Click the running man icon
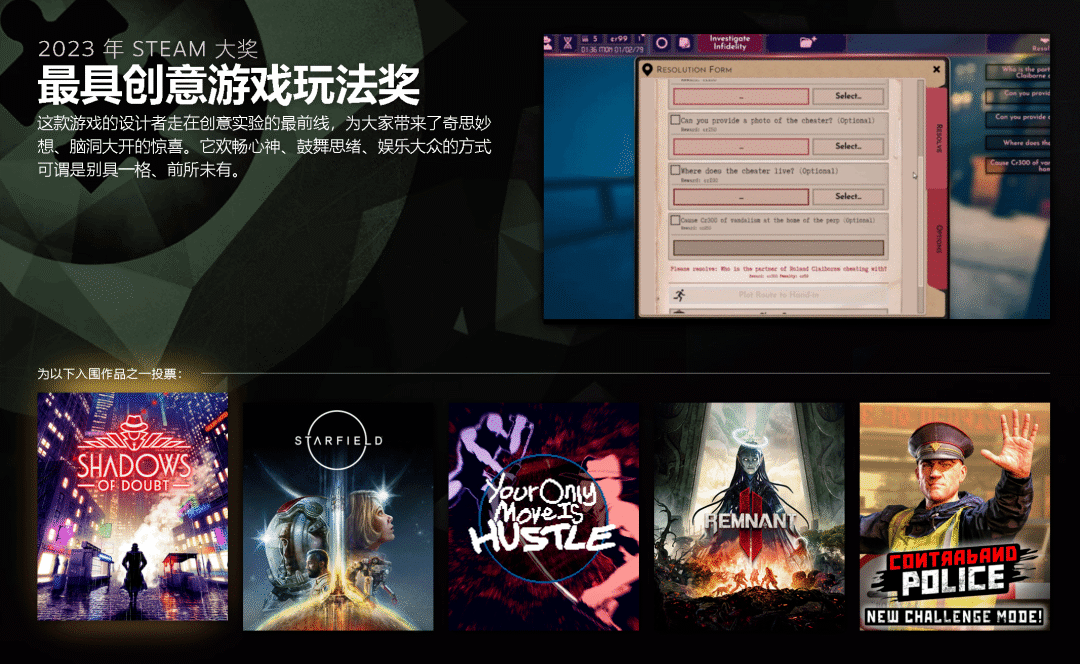The width and height of the screenshot is (1080, 664). click(680, 295)
